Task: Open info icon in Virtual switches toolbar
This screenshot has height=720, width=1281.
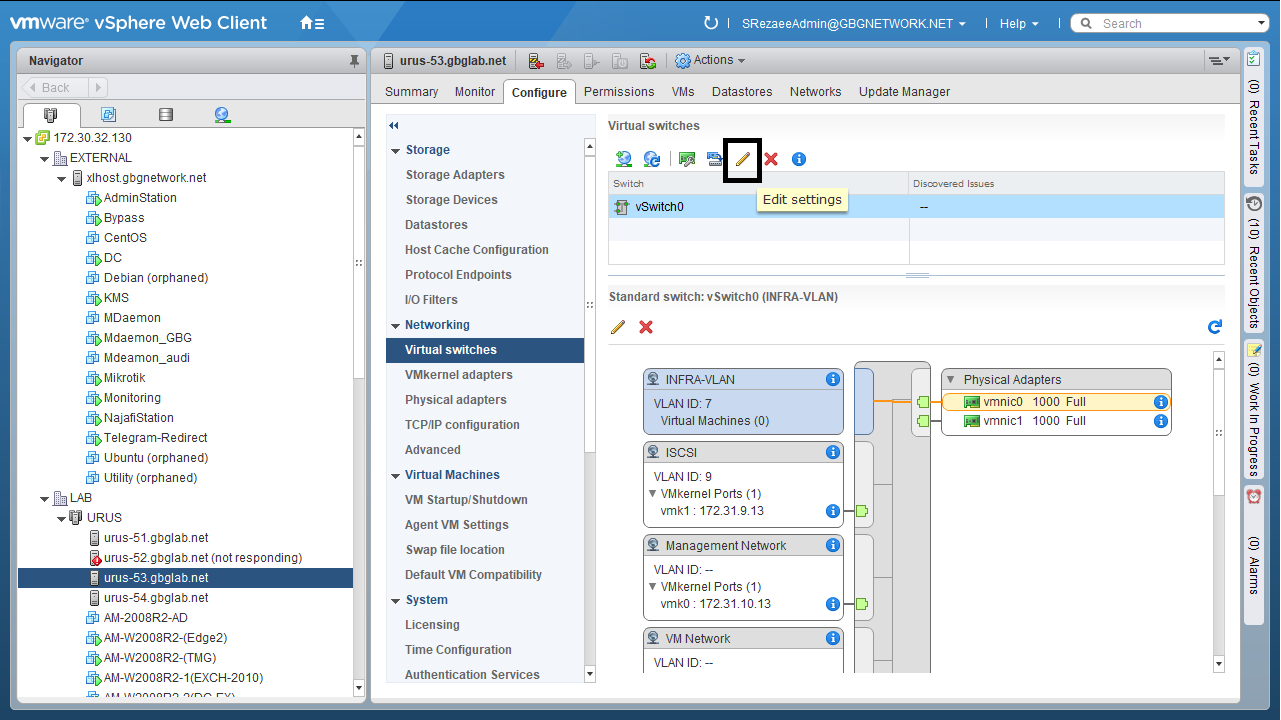Action: tap(799, 159)
